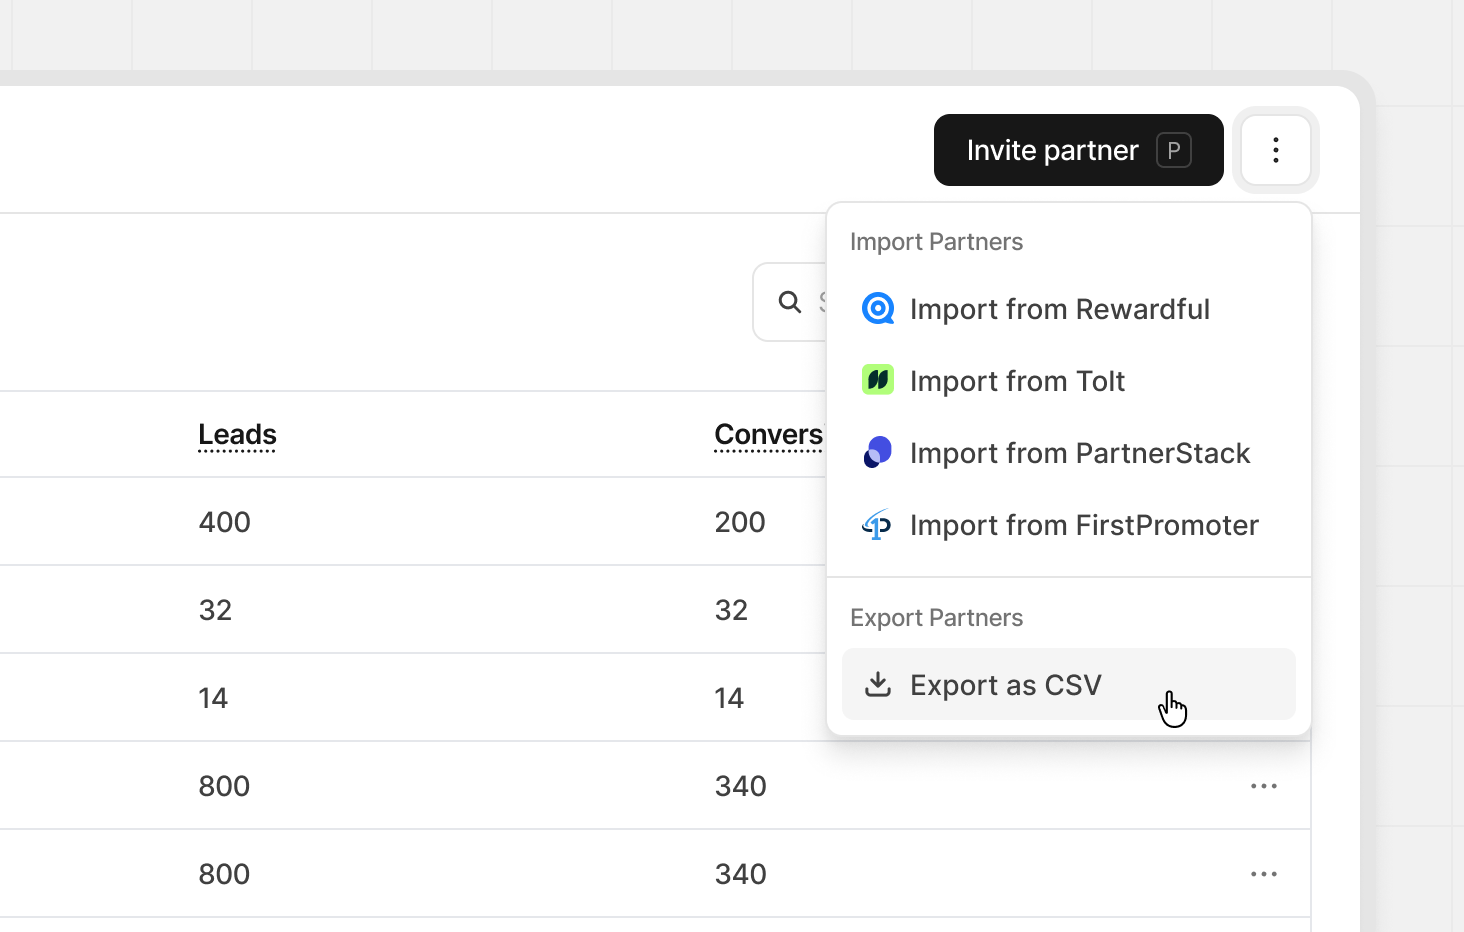Click the PartnerStack logo icon
This screenshot has height=932, width=1464.
(877, 452)
